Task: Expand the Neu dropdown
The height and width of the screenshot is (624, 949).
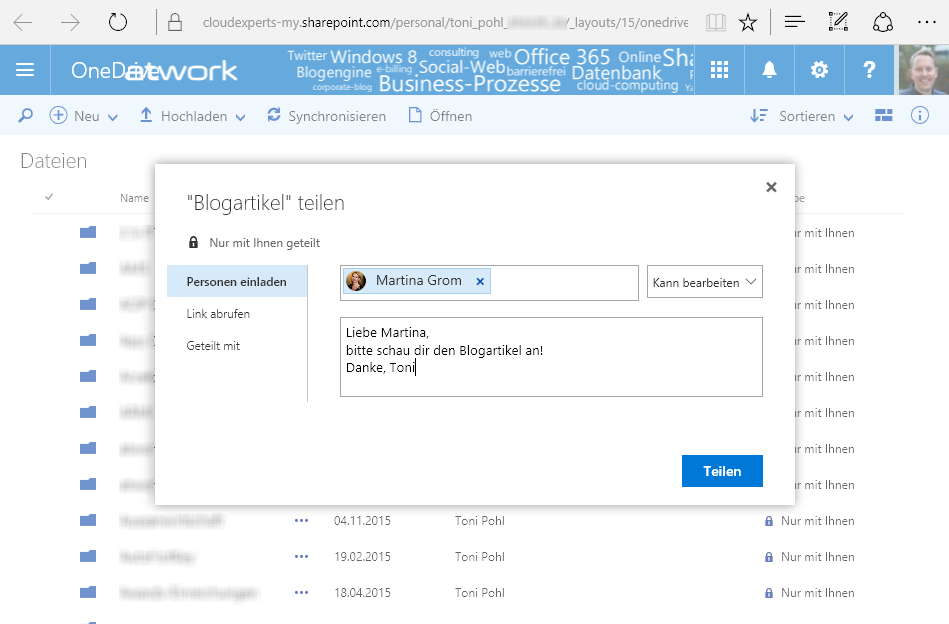Action: click(x=84, y=116)
